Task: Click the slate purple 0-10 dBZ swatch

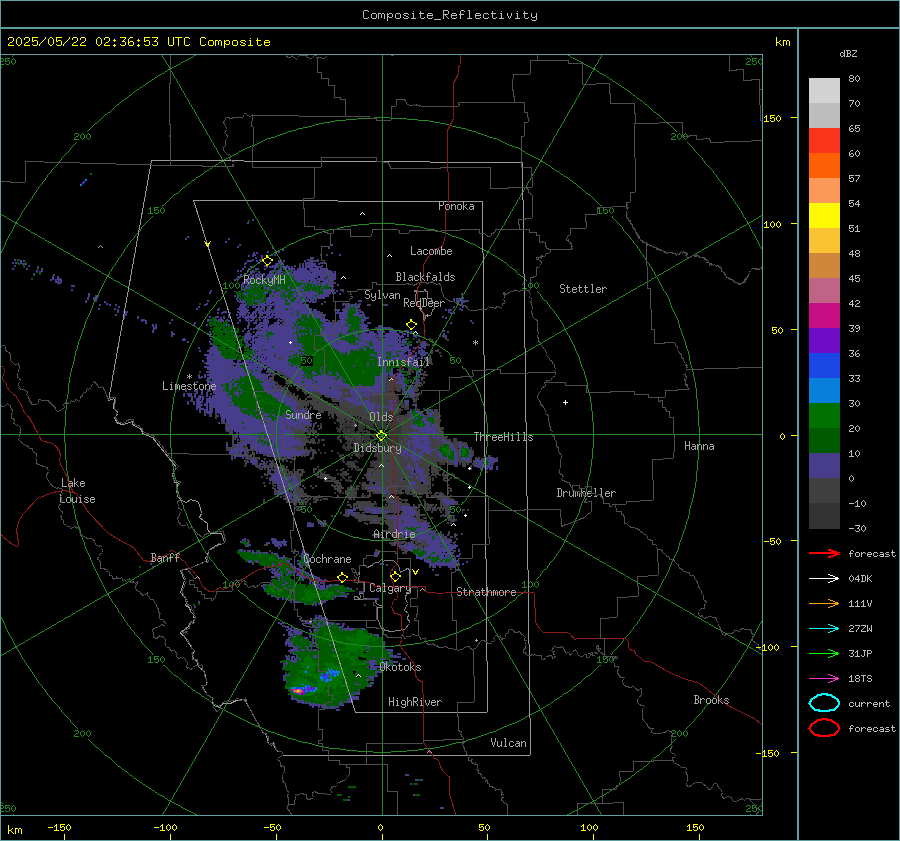Action: click(x=824, y=466)
